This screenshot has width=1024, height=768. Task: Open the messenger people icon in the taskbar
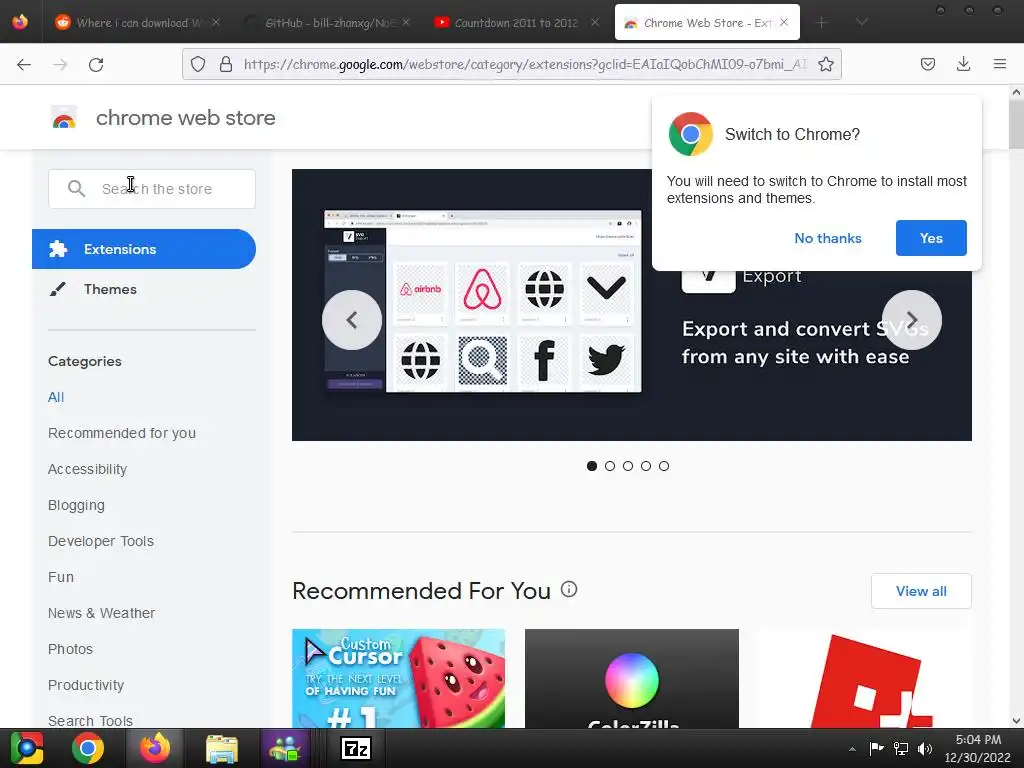coord(285,748)
